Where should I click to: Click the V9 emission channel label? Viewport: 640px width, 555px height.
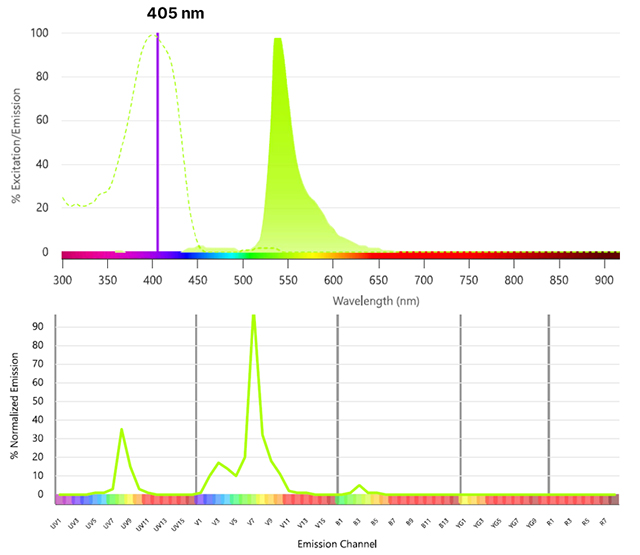[269, 522]
